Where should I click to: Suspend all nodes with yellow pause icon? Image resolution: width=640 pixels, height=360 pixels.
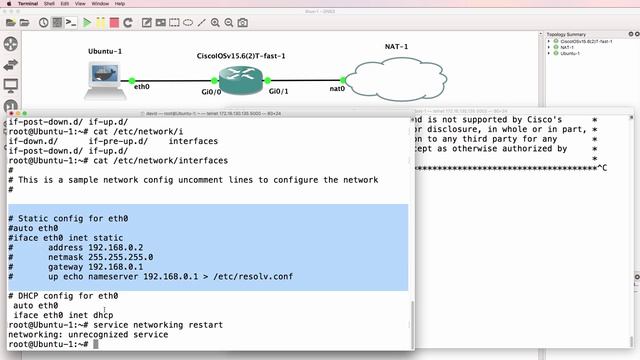point(100,22)
